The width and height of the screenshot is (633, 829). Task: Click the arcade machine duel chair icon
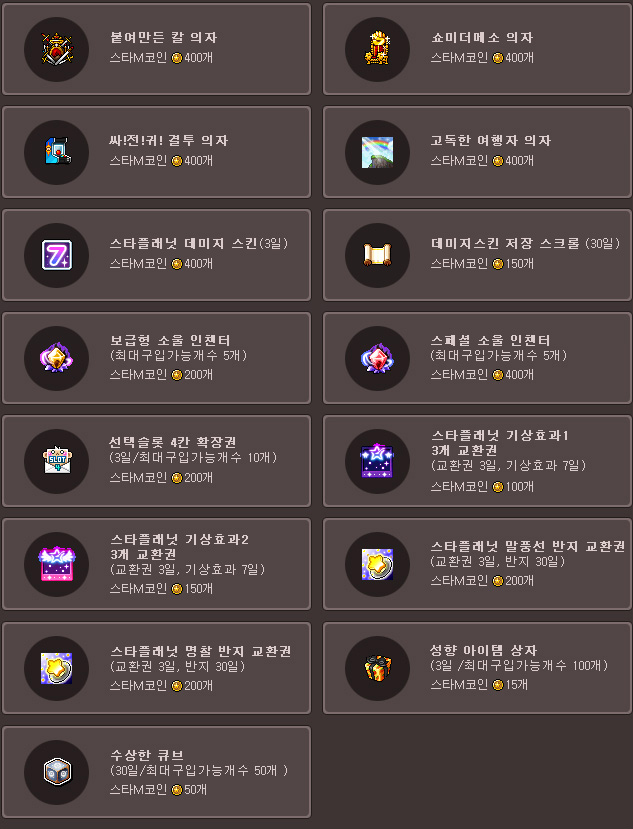[x=57, y=151]
